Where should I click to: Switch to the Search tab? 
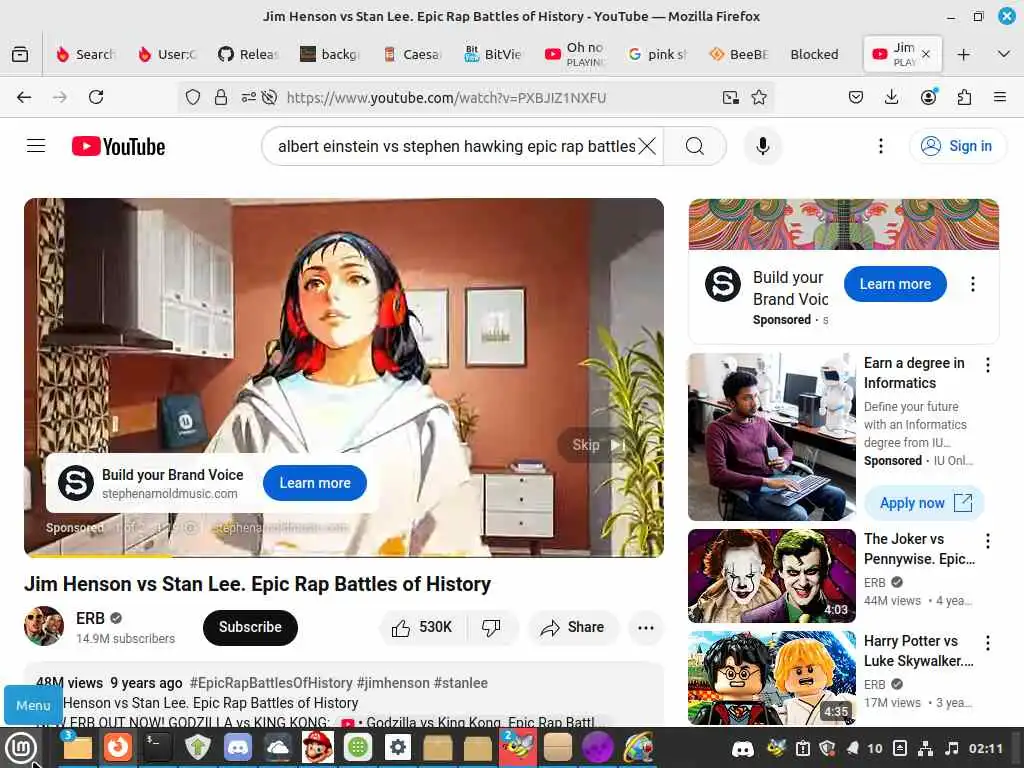pyautogui.click(x=85, y=54)
